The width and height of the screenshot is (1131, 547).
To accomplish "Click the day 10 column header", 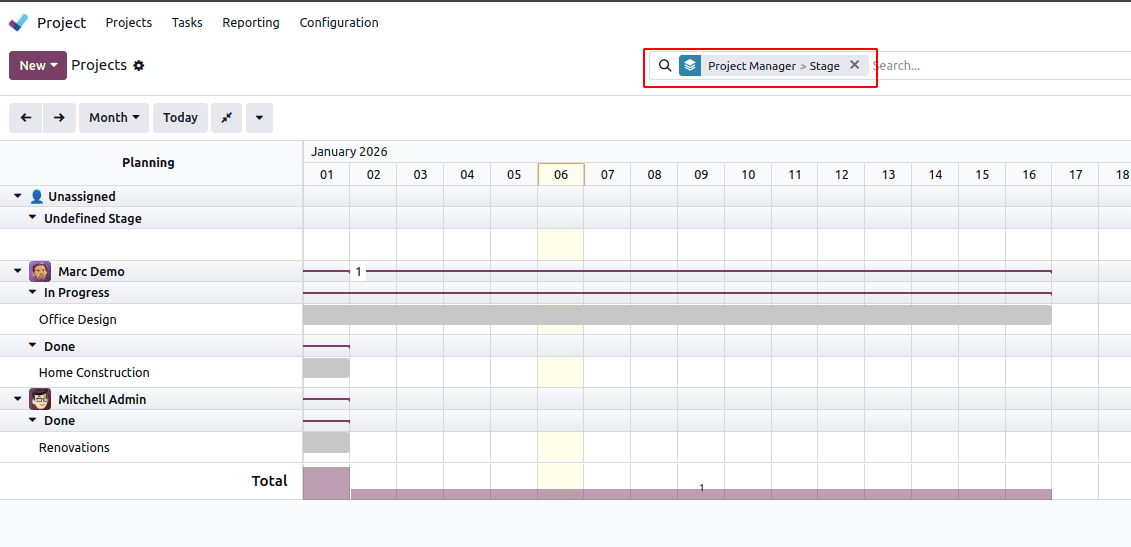I will pyautogui.click(x=748, y=174).
